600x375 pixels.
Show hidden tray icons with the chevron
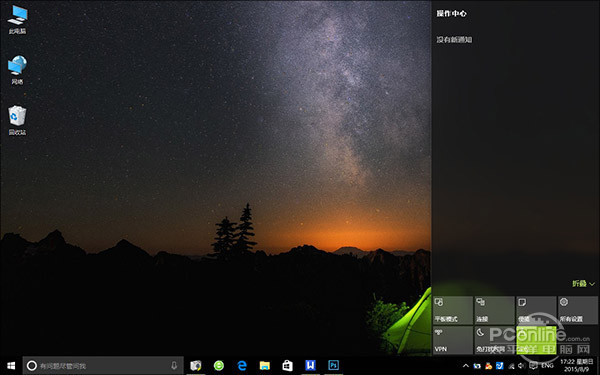click(466, 366)
